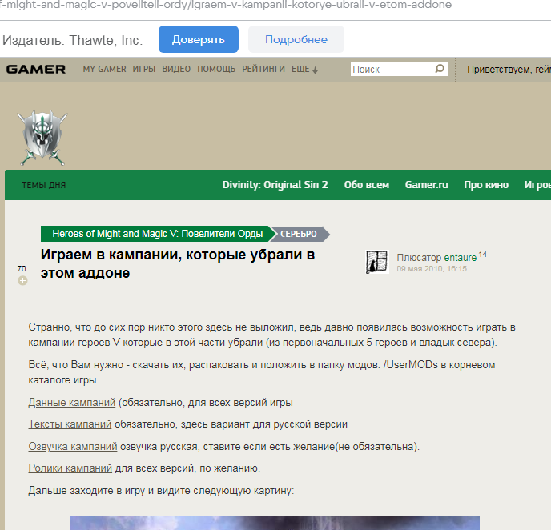Click the GAMER site logo

coord(36,70)
